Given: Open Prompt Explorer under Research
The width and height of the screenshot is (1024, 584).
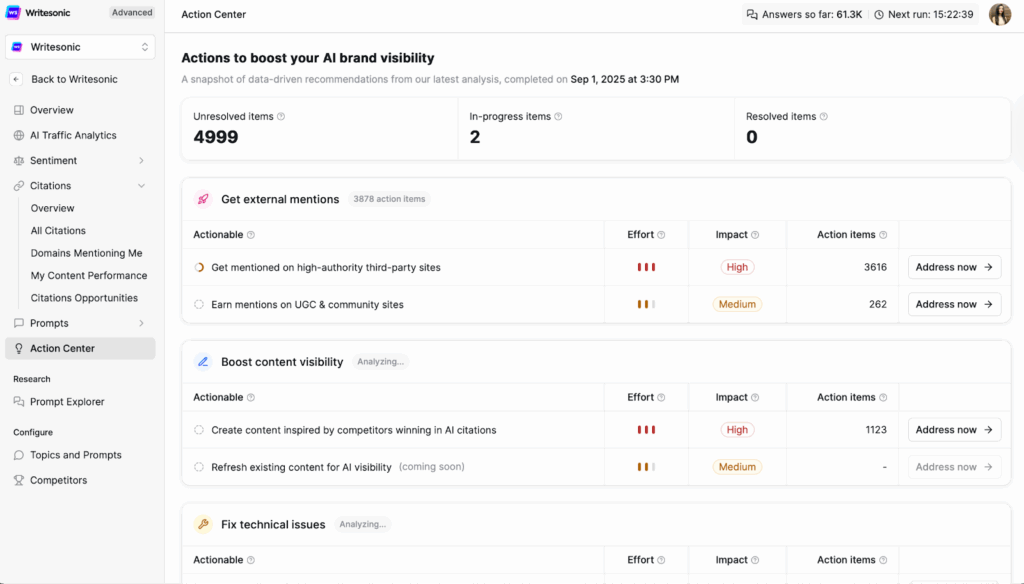Looking at the screenshot, I should 67,402.
